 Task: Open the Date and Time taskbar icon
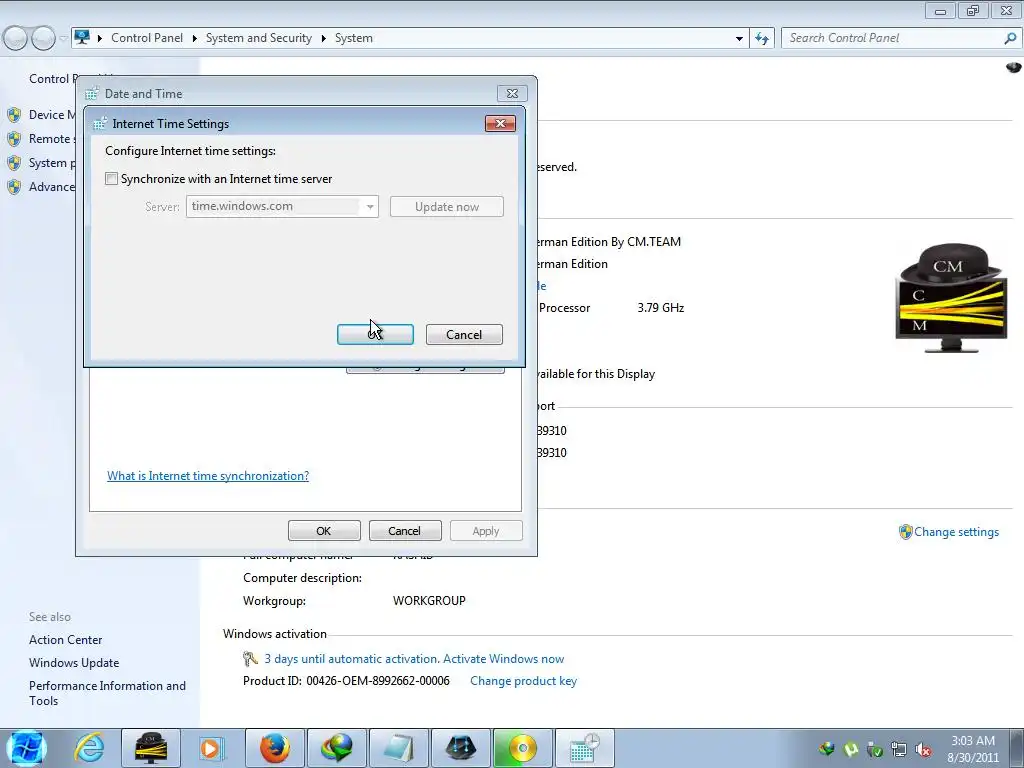pos(584,748)
